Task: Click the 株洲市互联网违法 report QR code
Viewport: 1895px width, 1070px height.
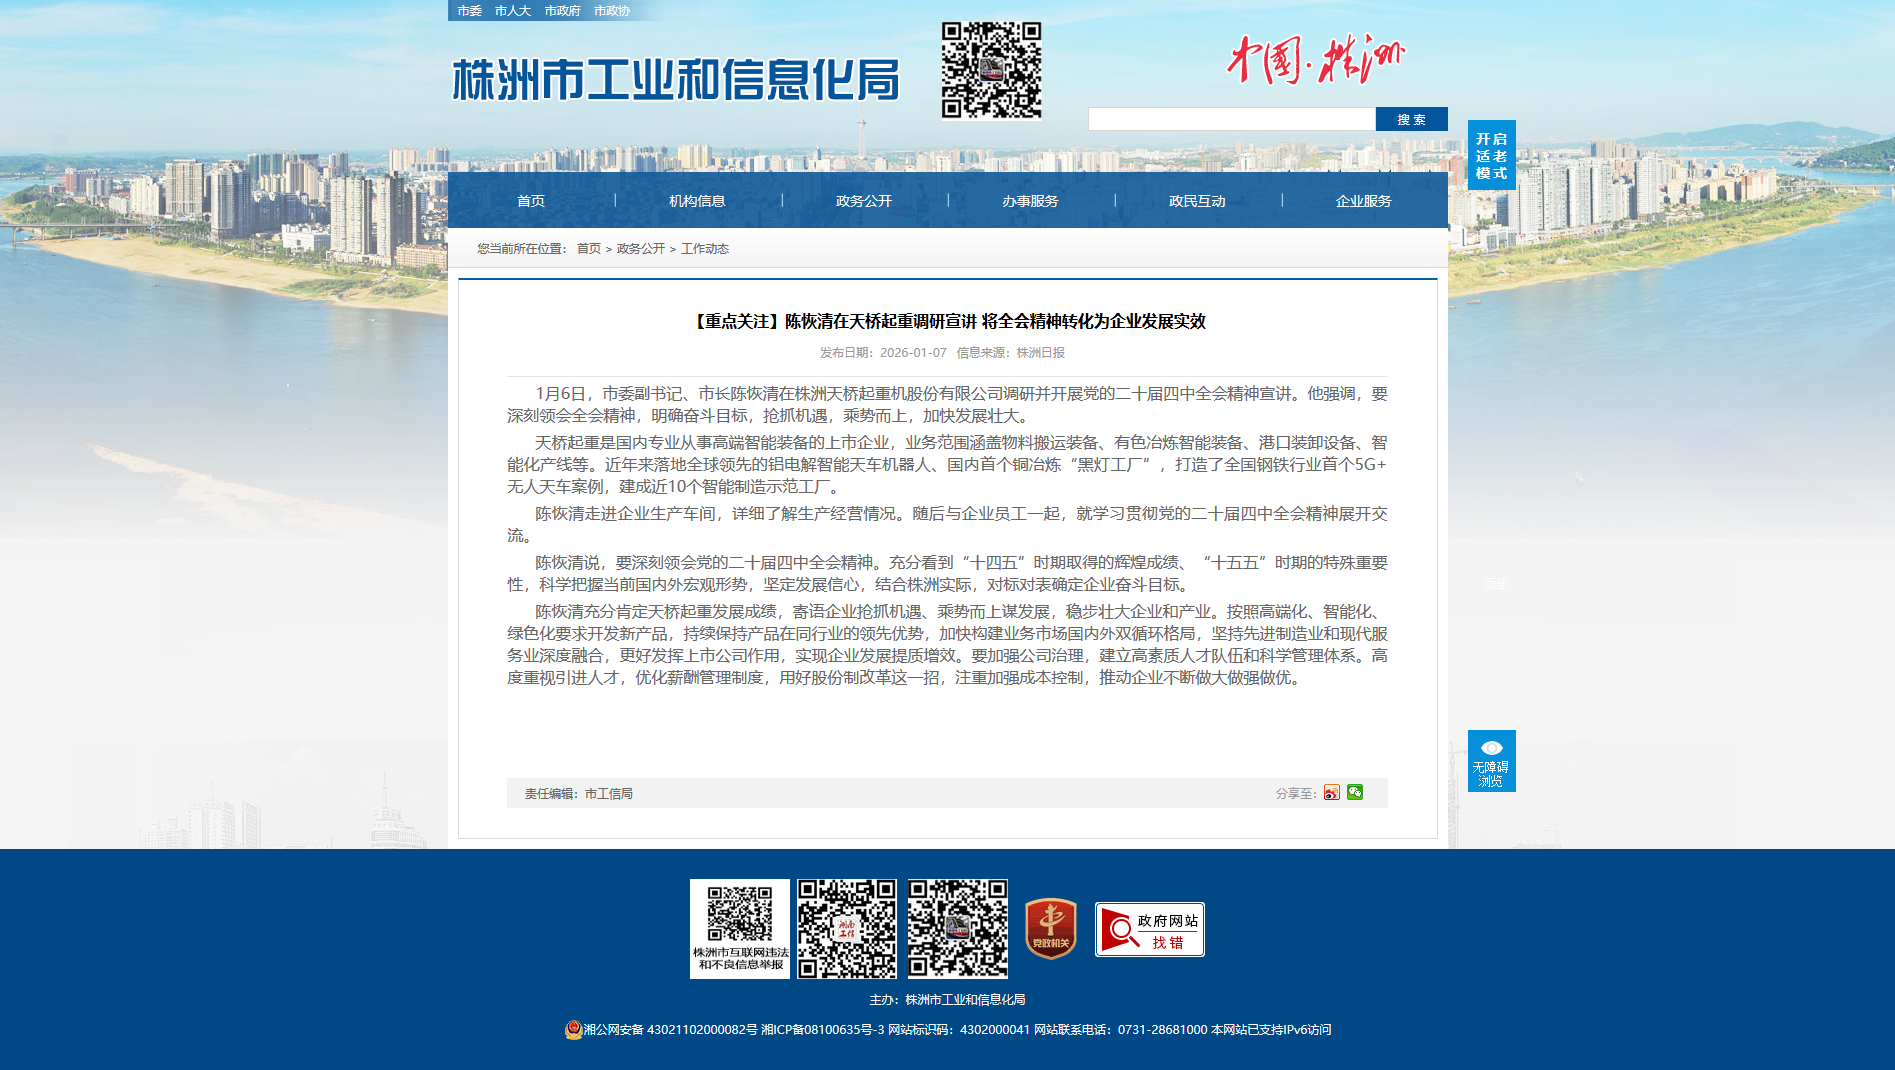Action: point(740,929)
